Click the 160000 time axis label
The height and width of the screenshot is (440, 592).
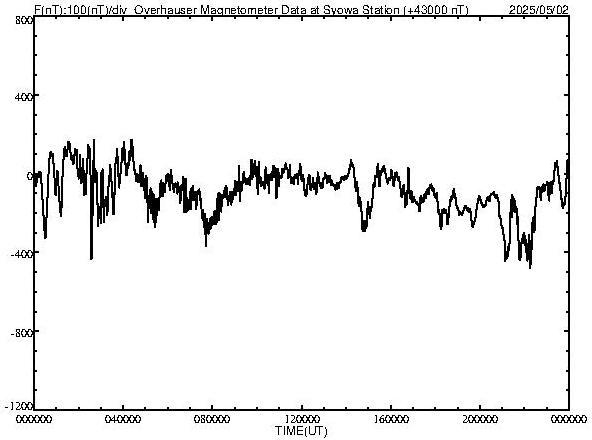(x=391, y=419)
